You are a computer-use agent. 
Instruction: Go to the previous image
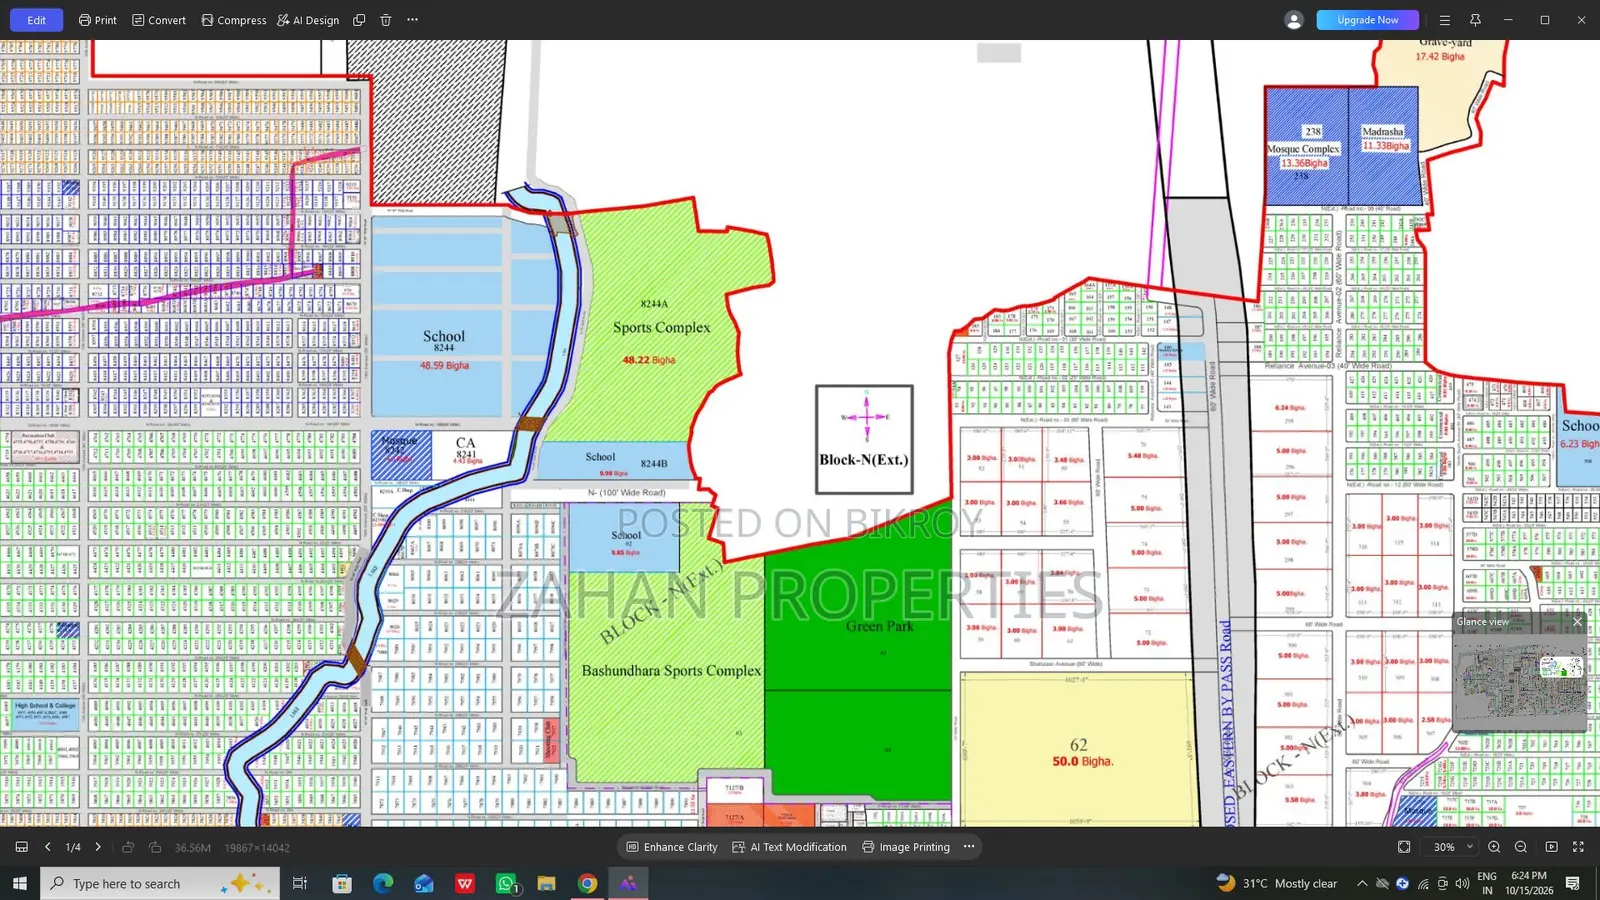(47, 847)
